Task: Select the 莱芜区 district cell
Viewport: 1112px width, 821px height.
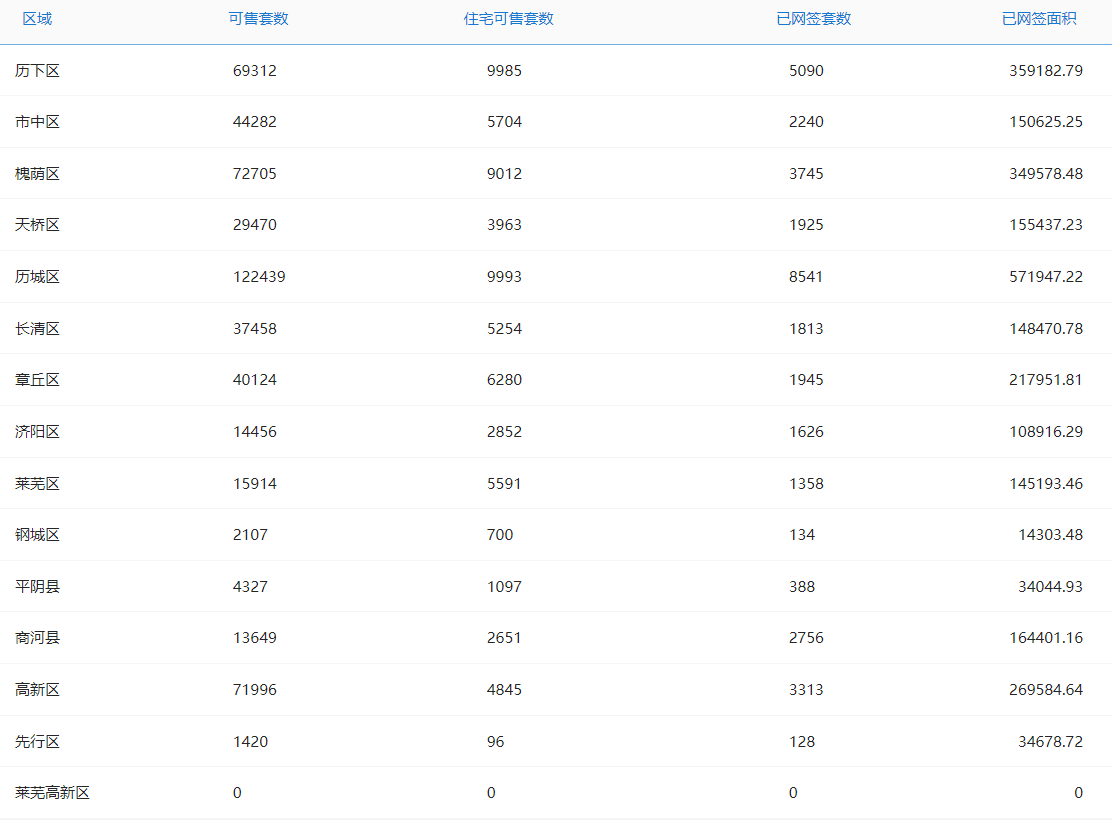Action: (37, 484)
